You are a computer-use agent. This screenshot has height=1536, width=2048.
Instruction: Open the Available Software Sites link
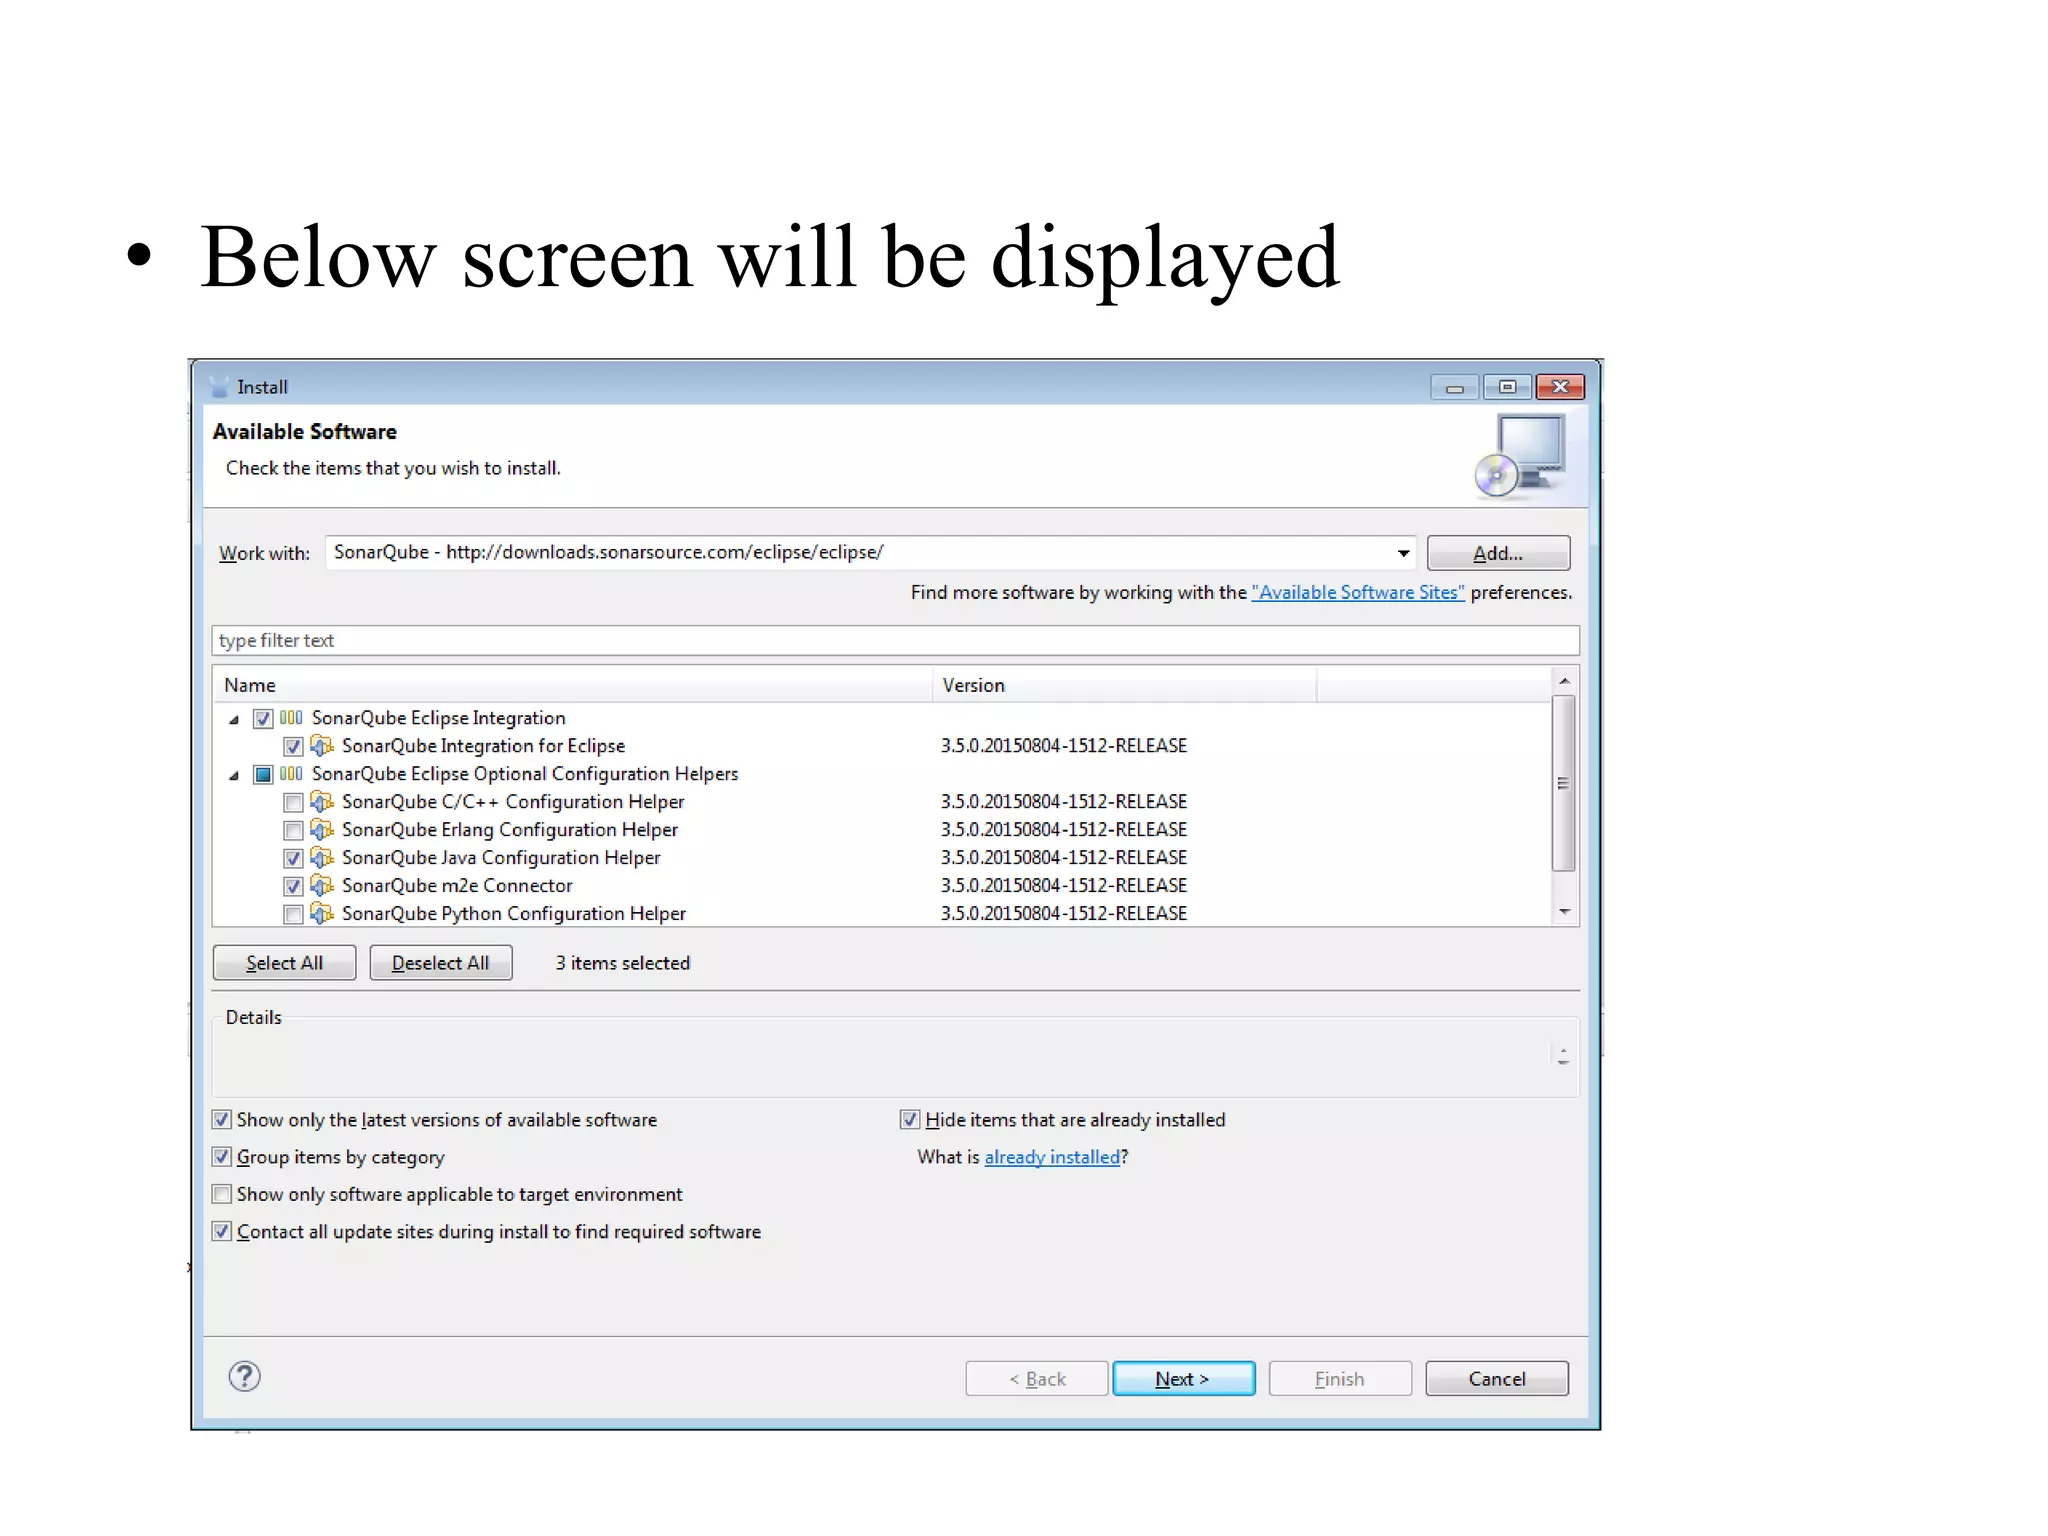coord(1358,592)
